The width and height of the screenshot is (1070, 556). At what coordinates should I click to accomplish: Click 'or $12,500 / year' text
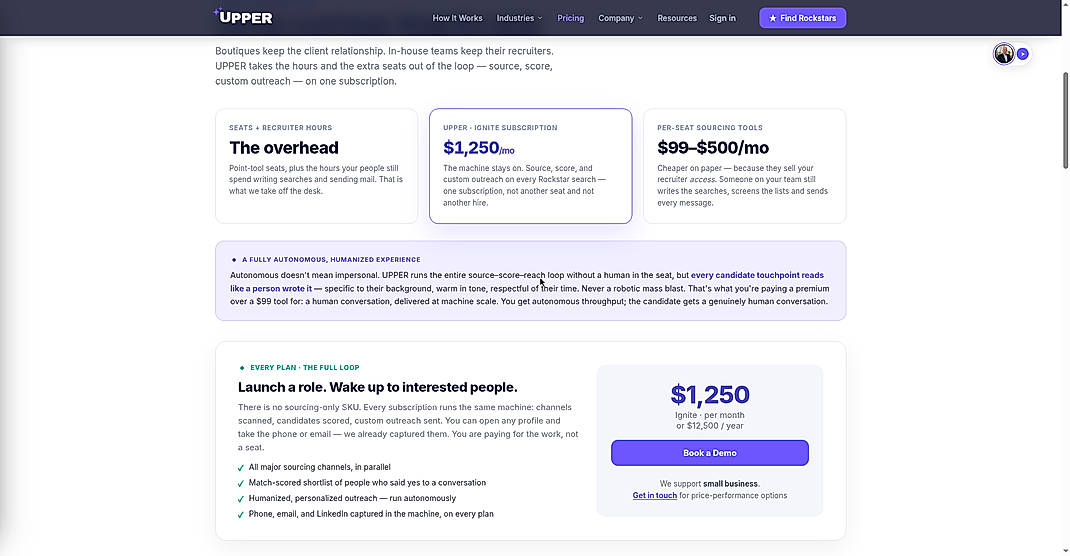click(x=710, y=426)
